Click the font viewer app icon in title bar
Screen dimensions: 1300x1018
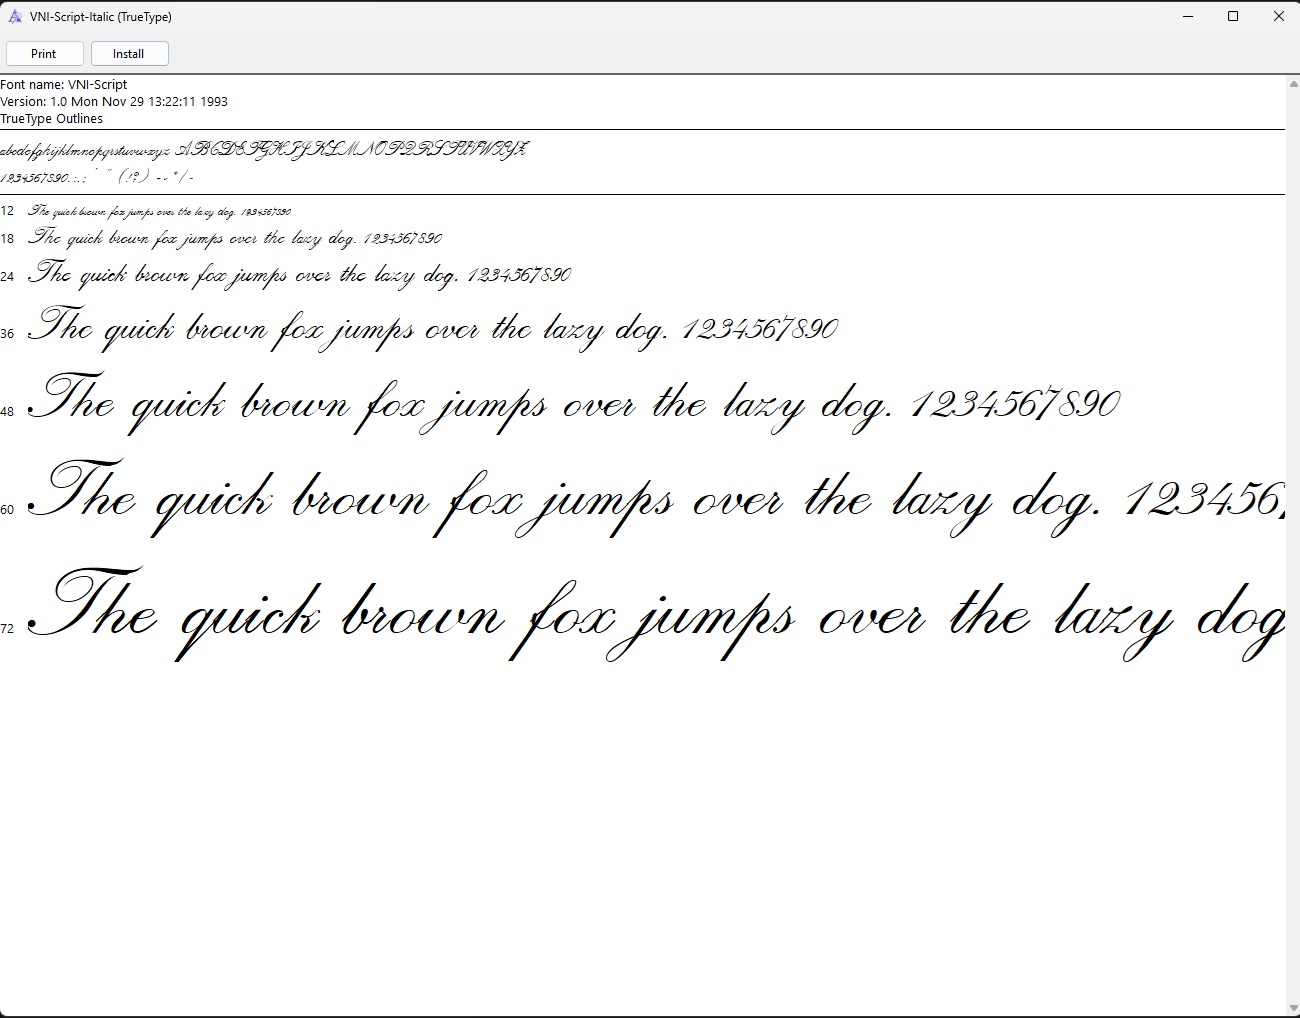(x=15, y=17)
